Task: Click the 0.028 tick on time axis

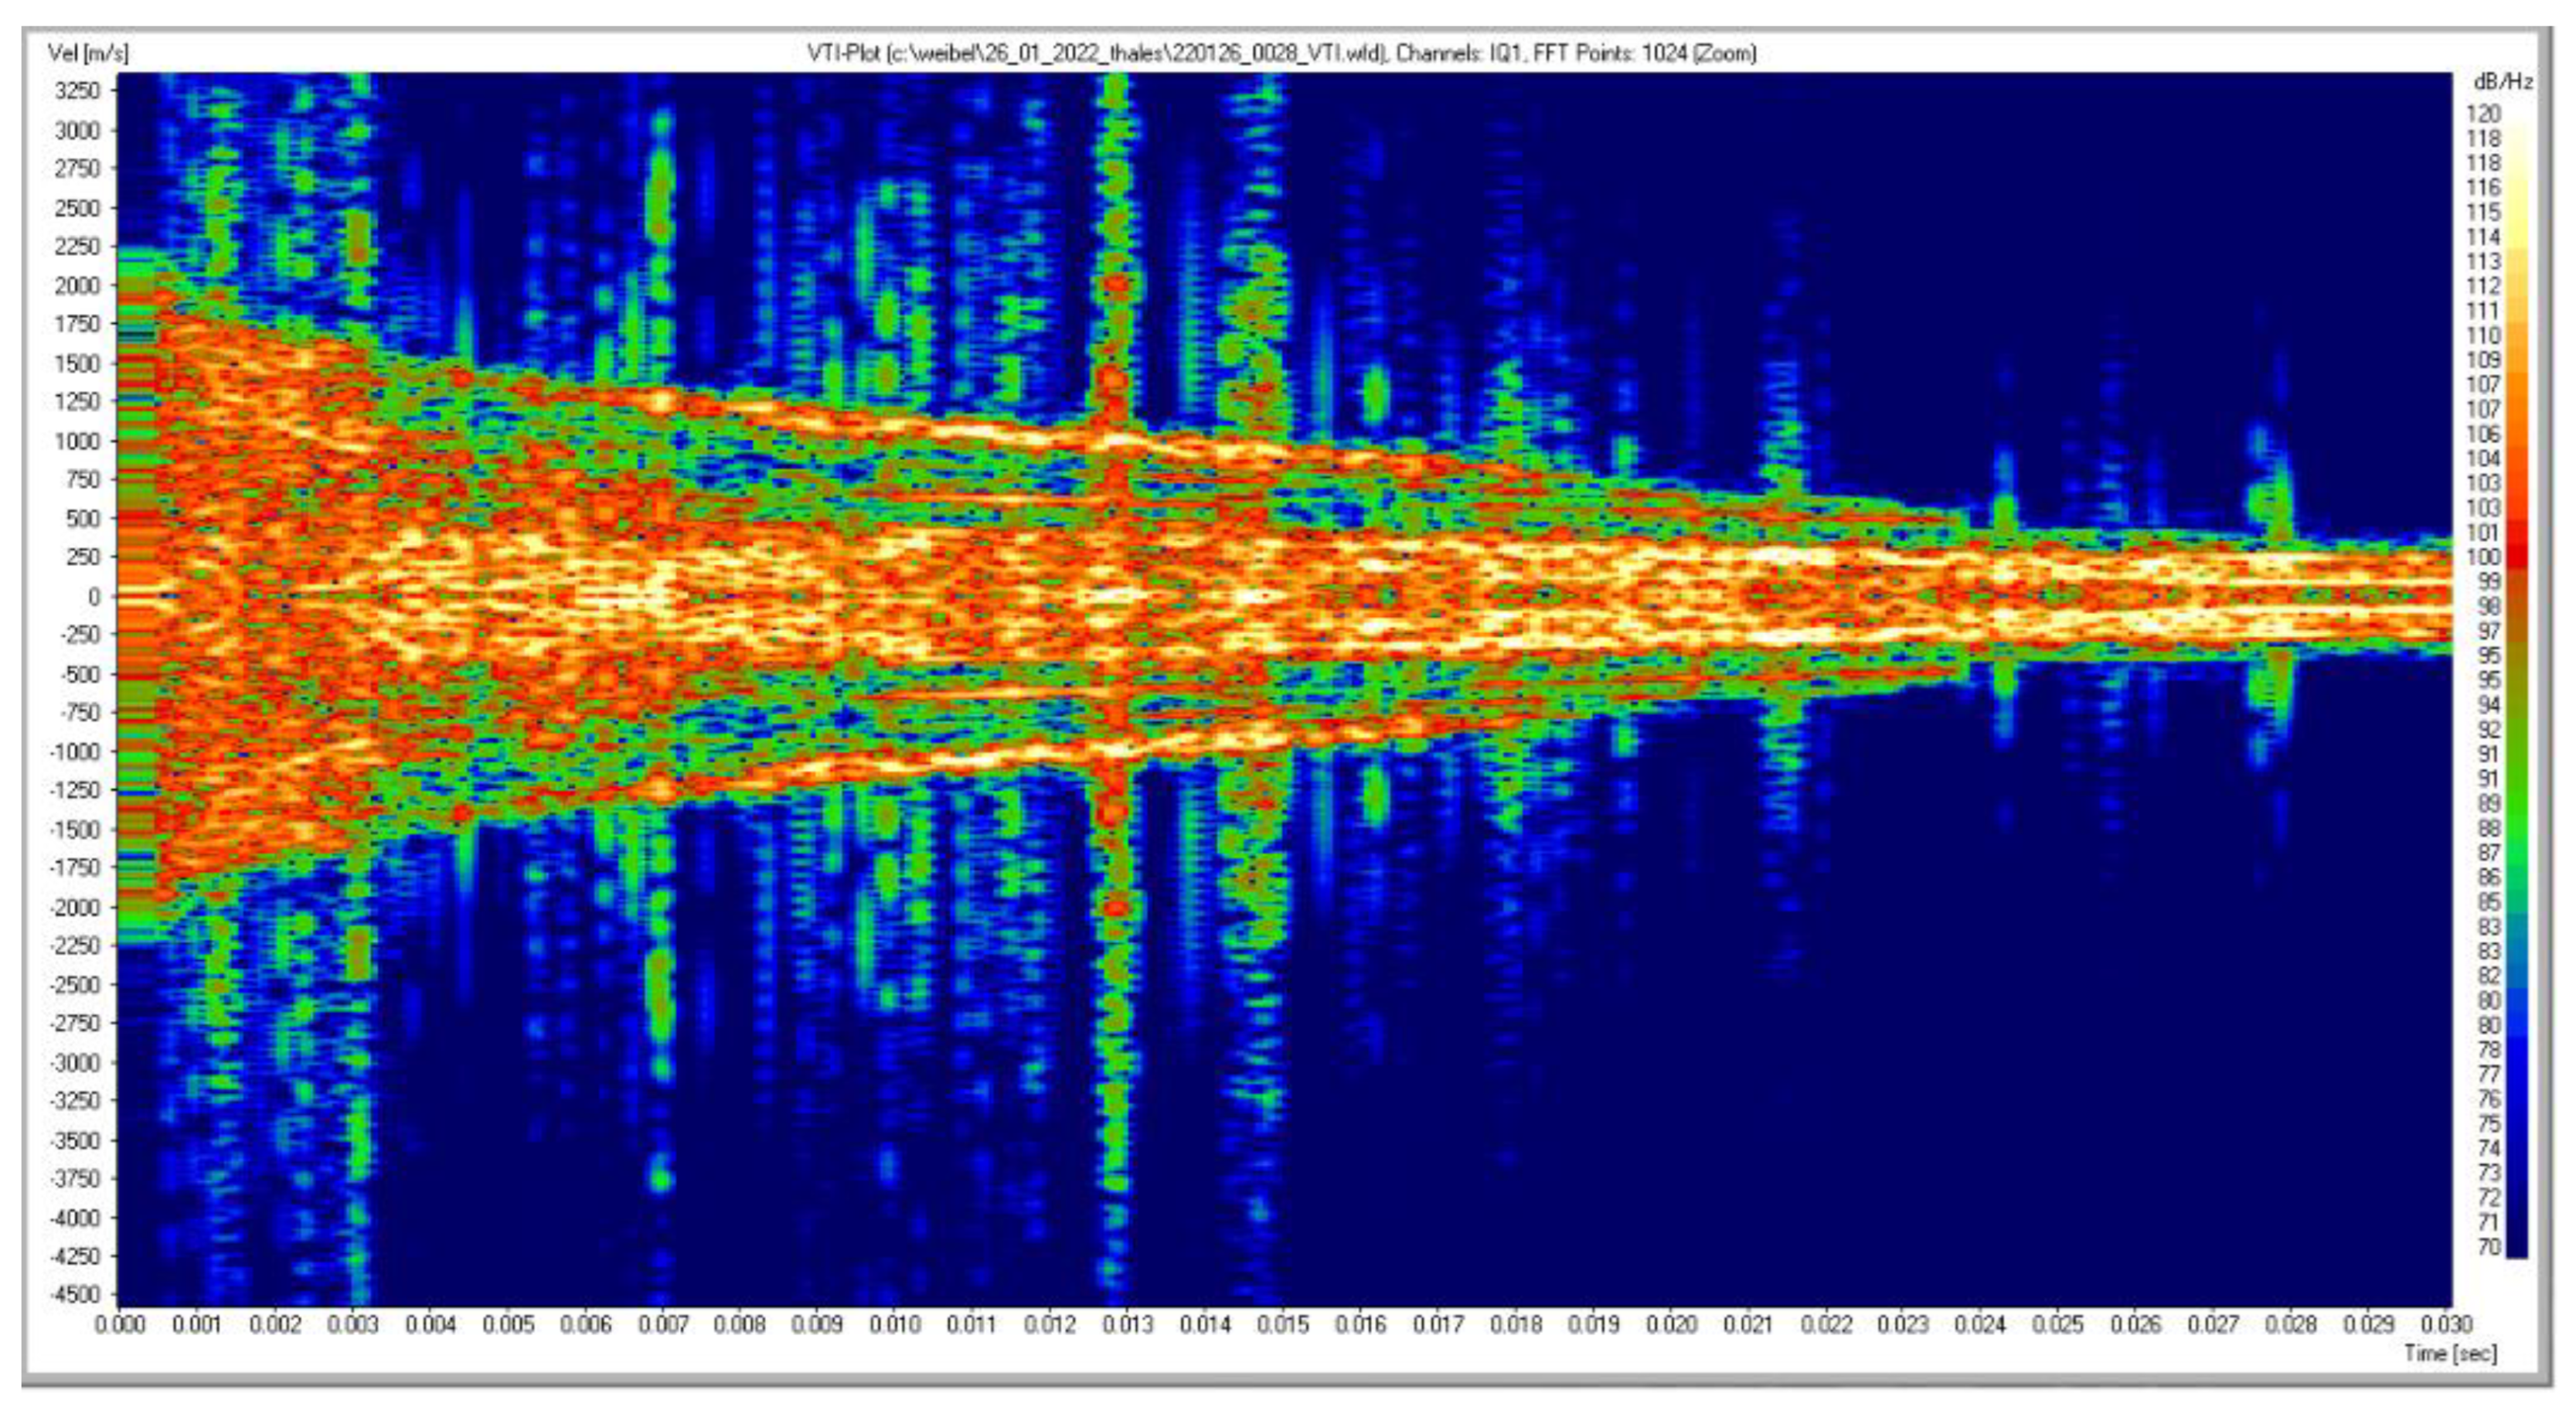Action: (2291, 1325)
